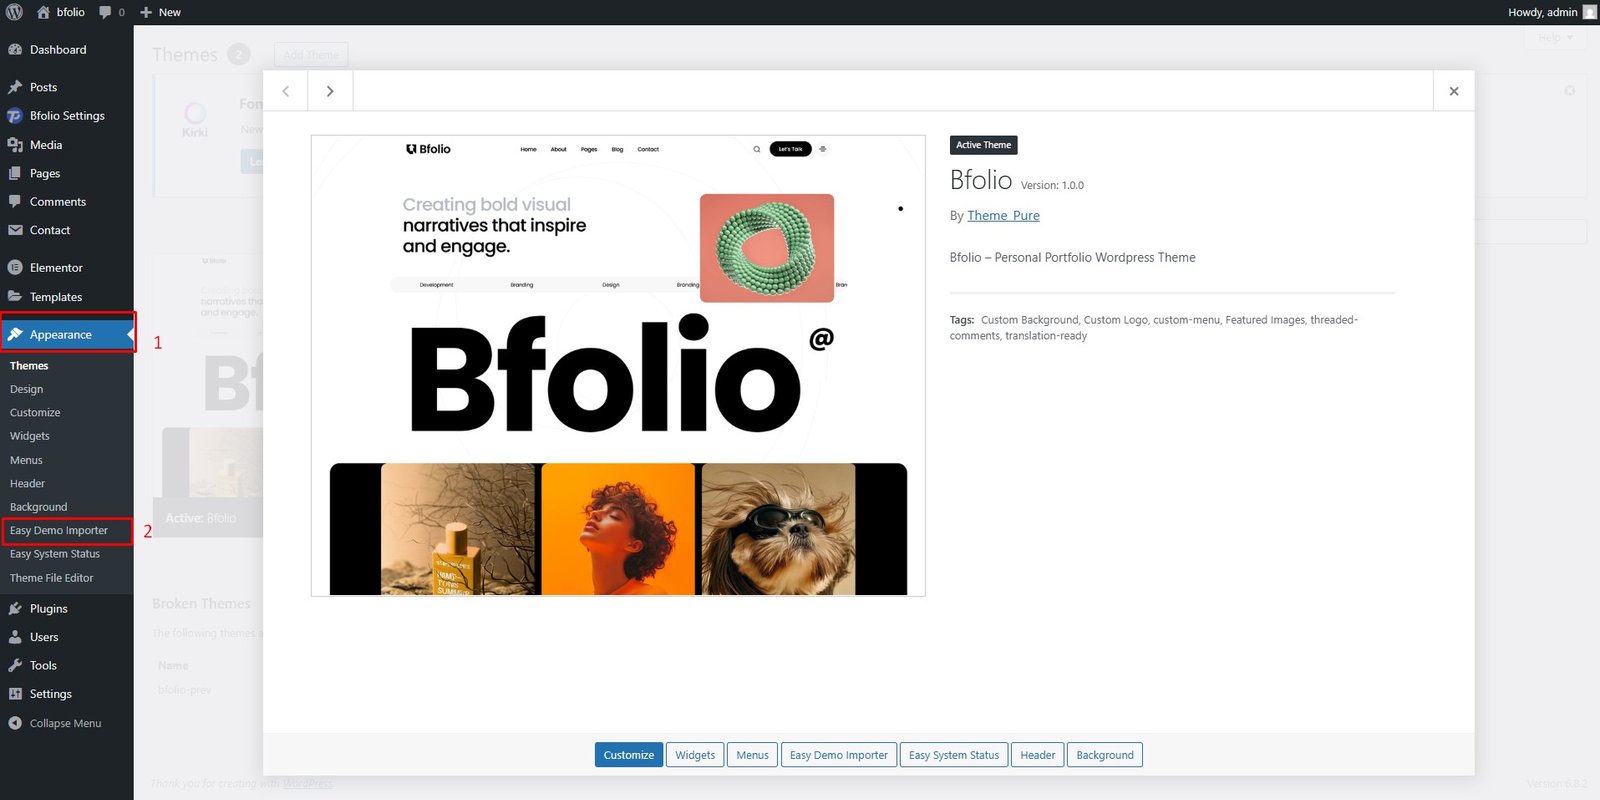Collapse the admin menu with the arrow icon

point(15,723)
